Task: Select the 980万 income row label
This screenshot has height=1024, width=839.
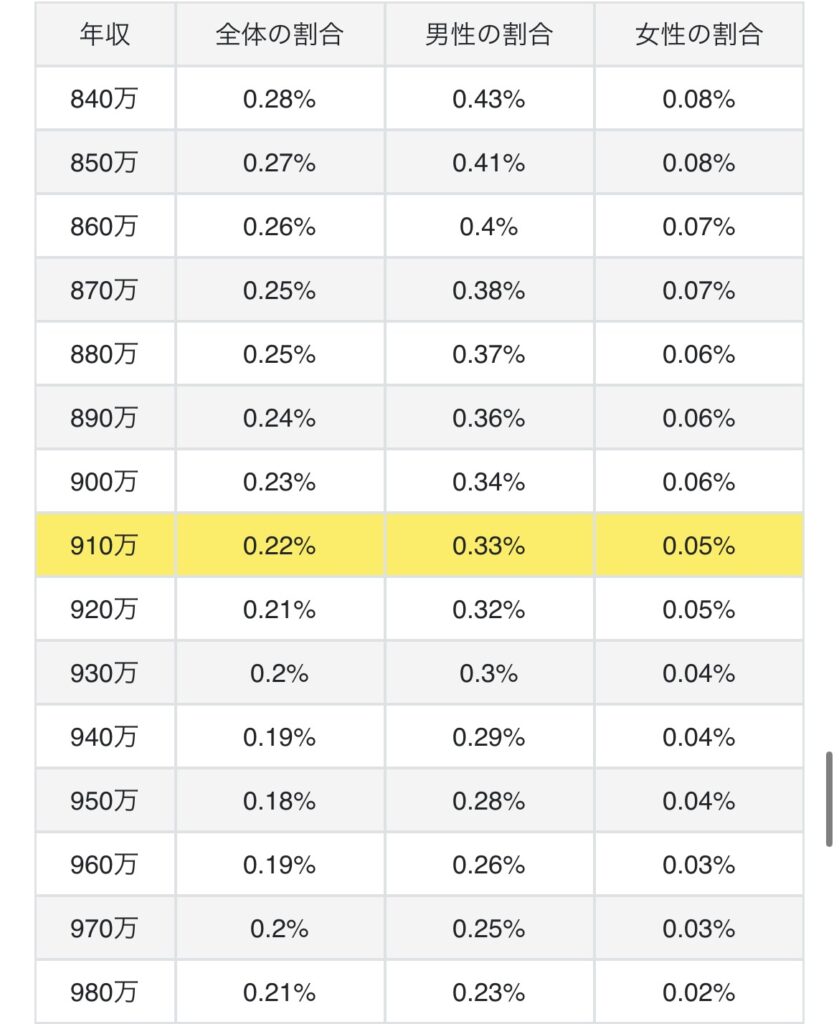Action: 105,992
